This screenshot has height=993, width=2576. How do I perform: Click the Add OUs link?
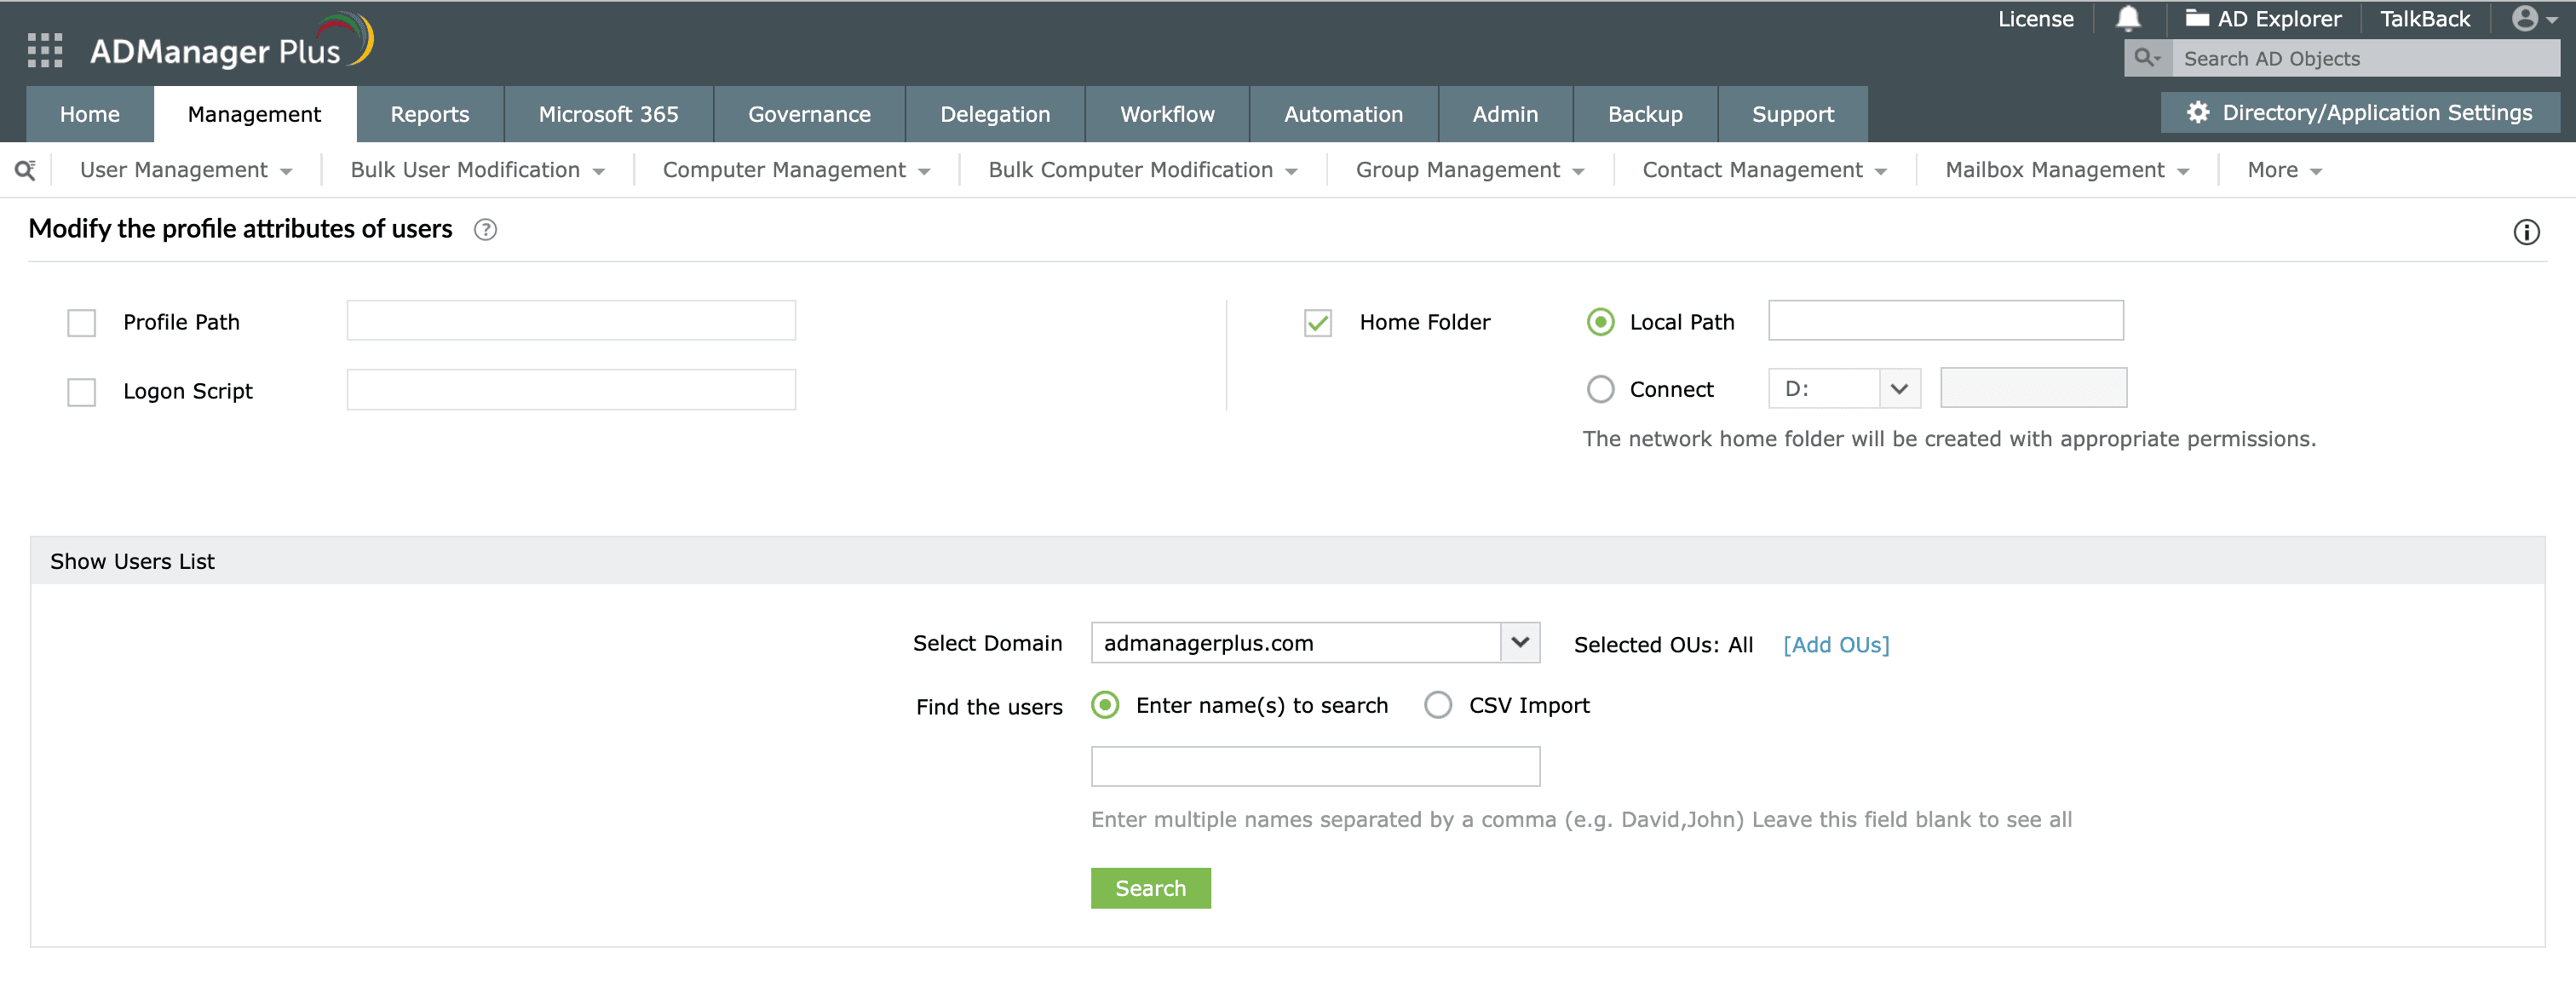[1835, 645]
